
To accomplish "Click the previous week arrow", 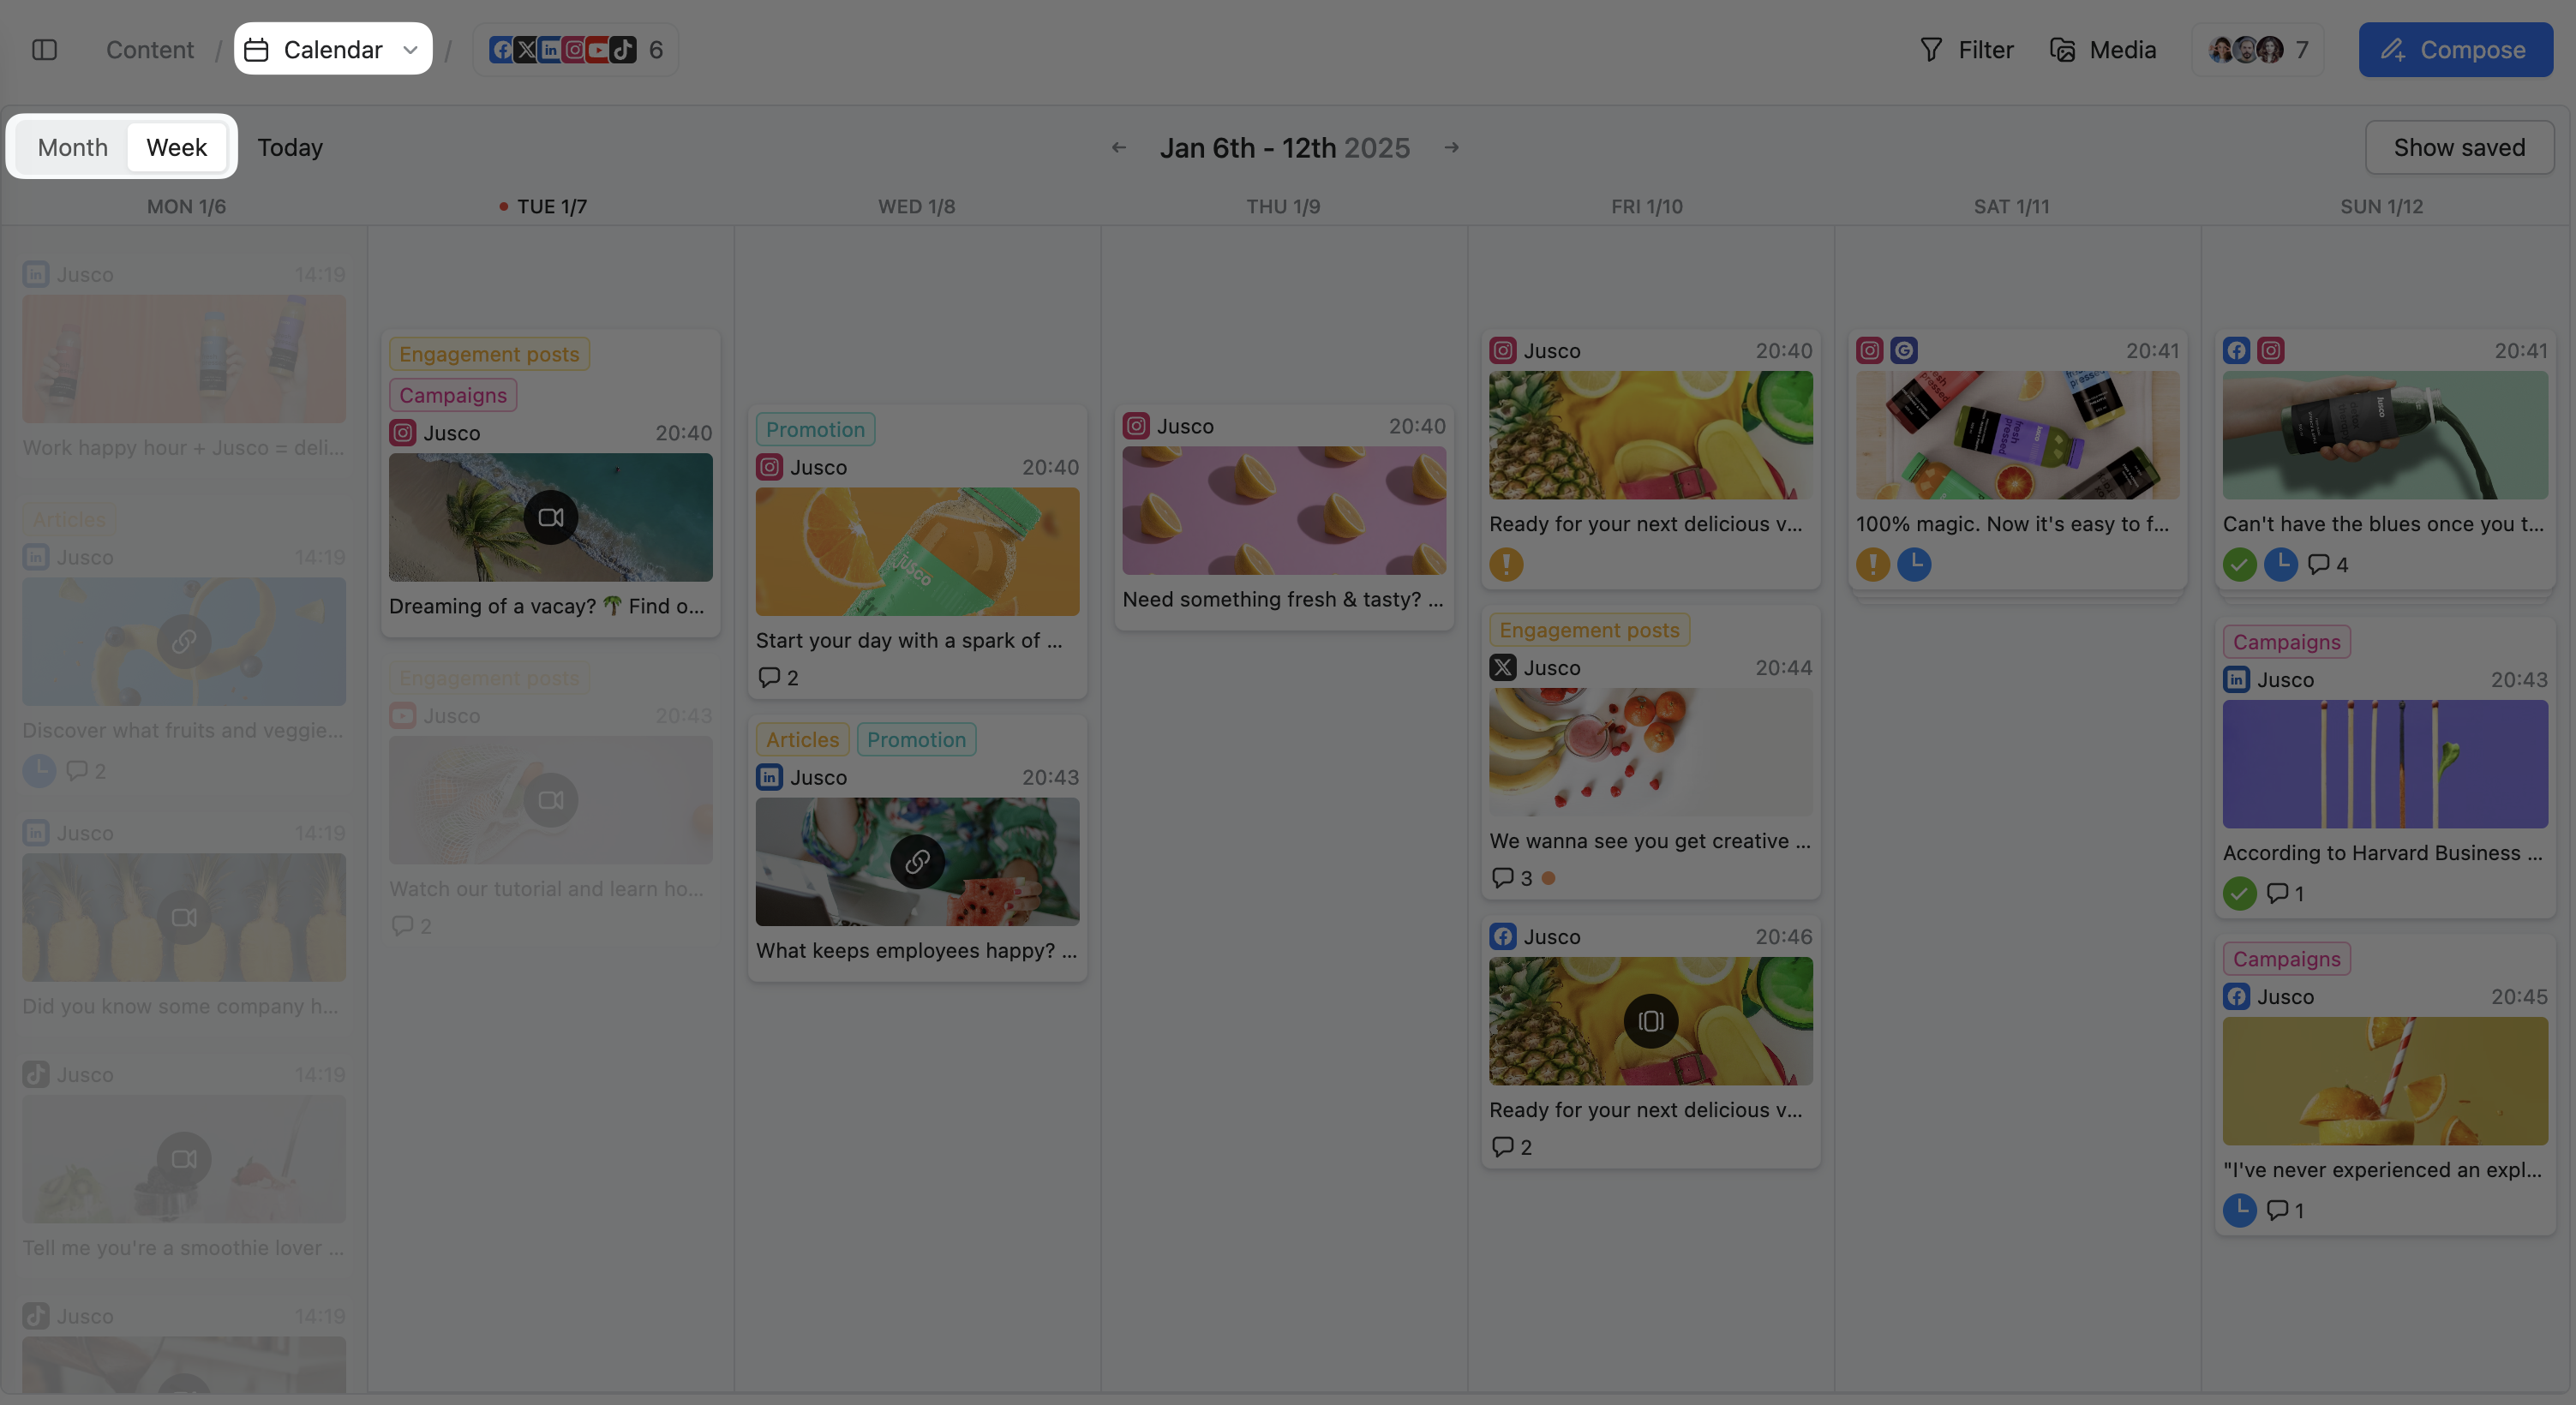I will [1118, 148].
